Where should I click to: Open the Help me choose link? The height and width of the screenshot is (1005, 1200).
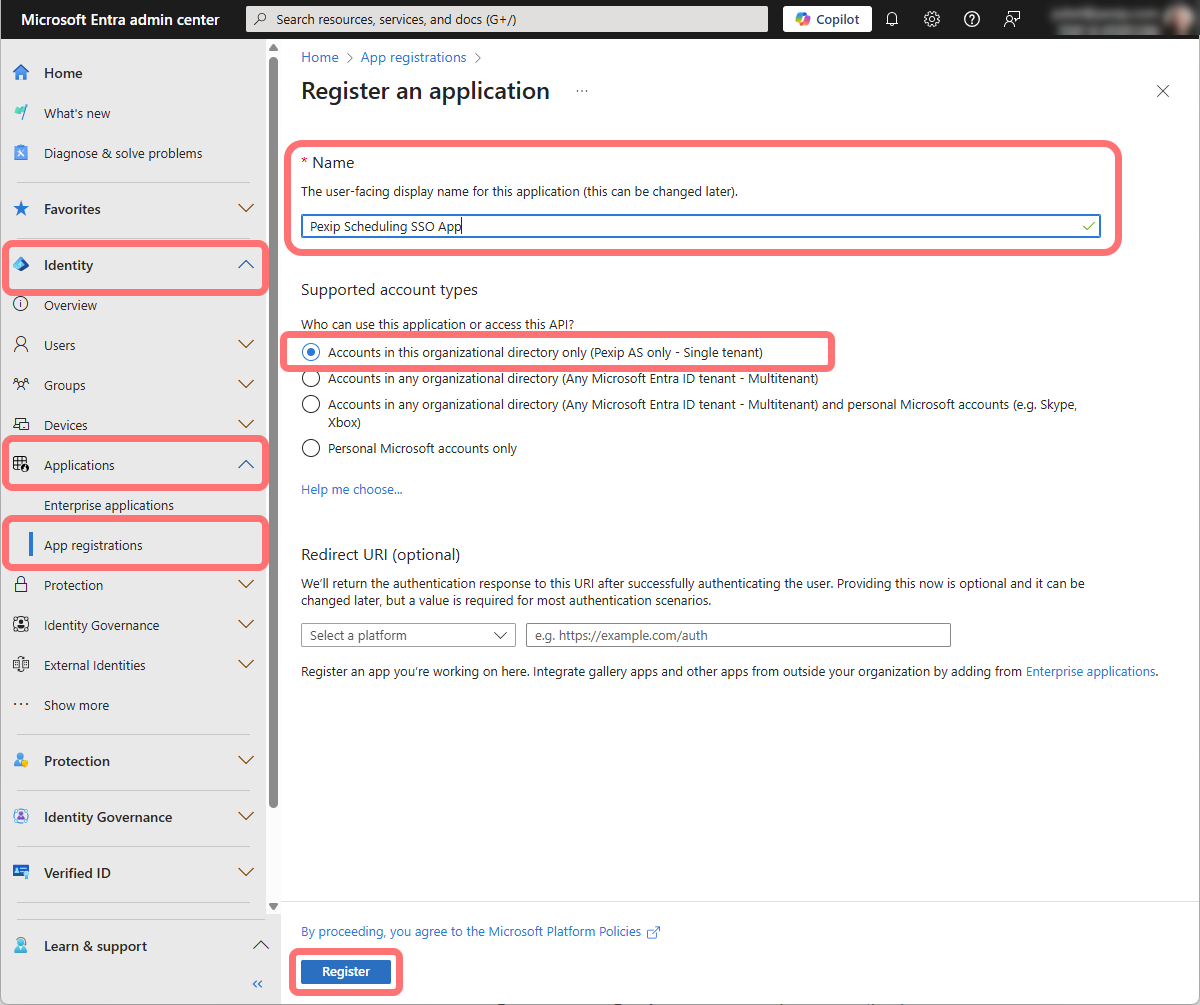pyautogui.click(x=351, y=490)
